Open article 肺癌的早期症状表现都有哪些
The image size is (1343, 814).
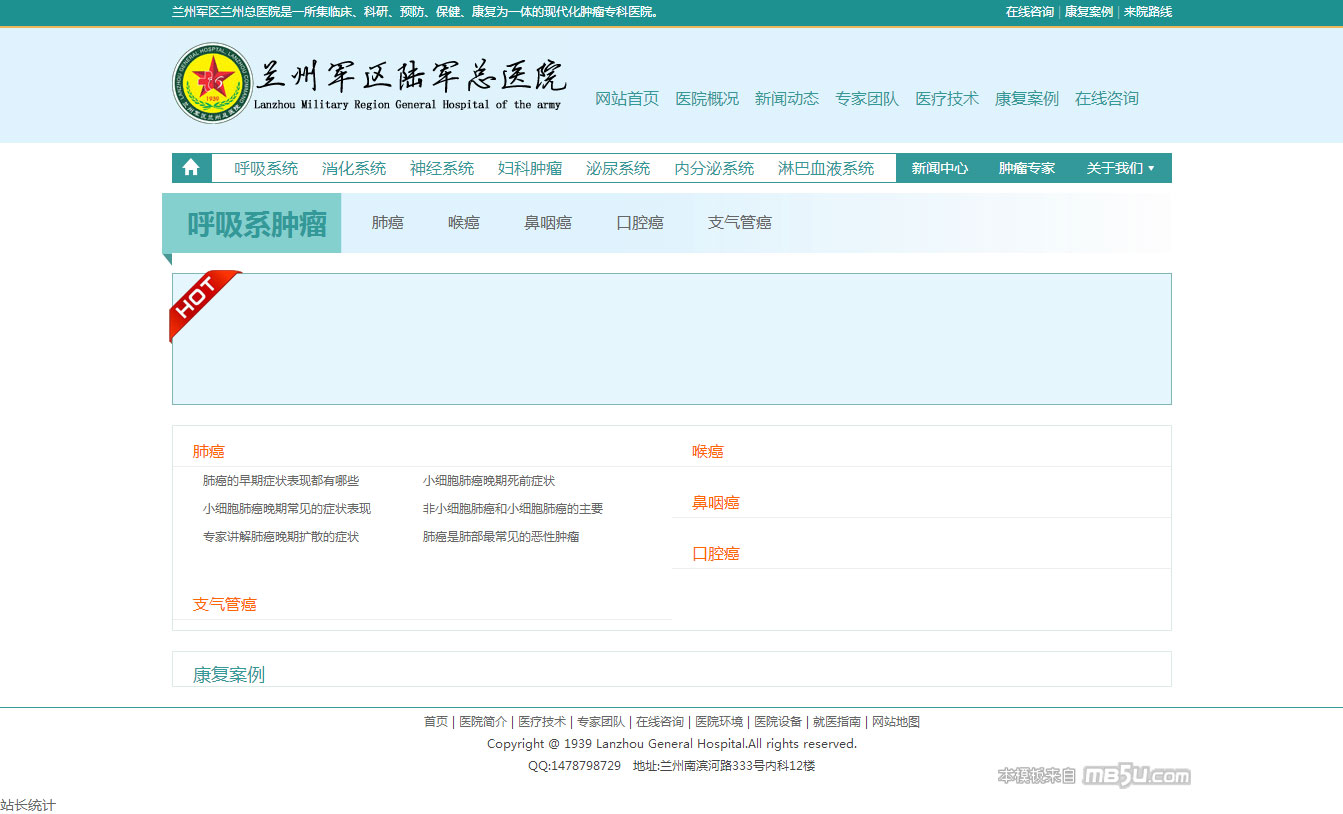tap(280, 481)
